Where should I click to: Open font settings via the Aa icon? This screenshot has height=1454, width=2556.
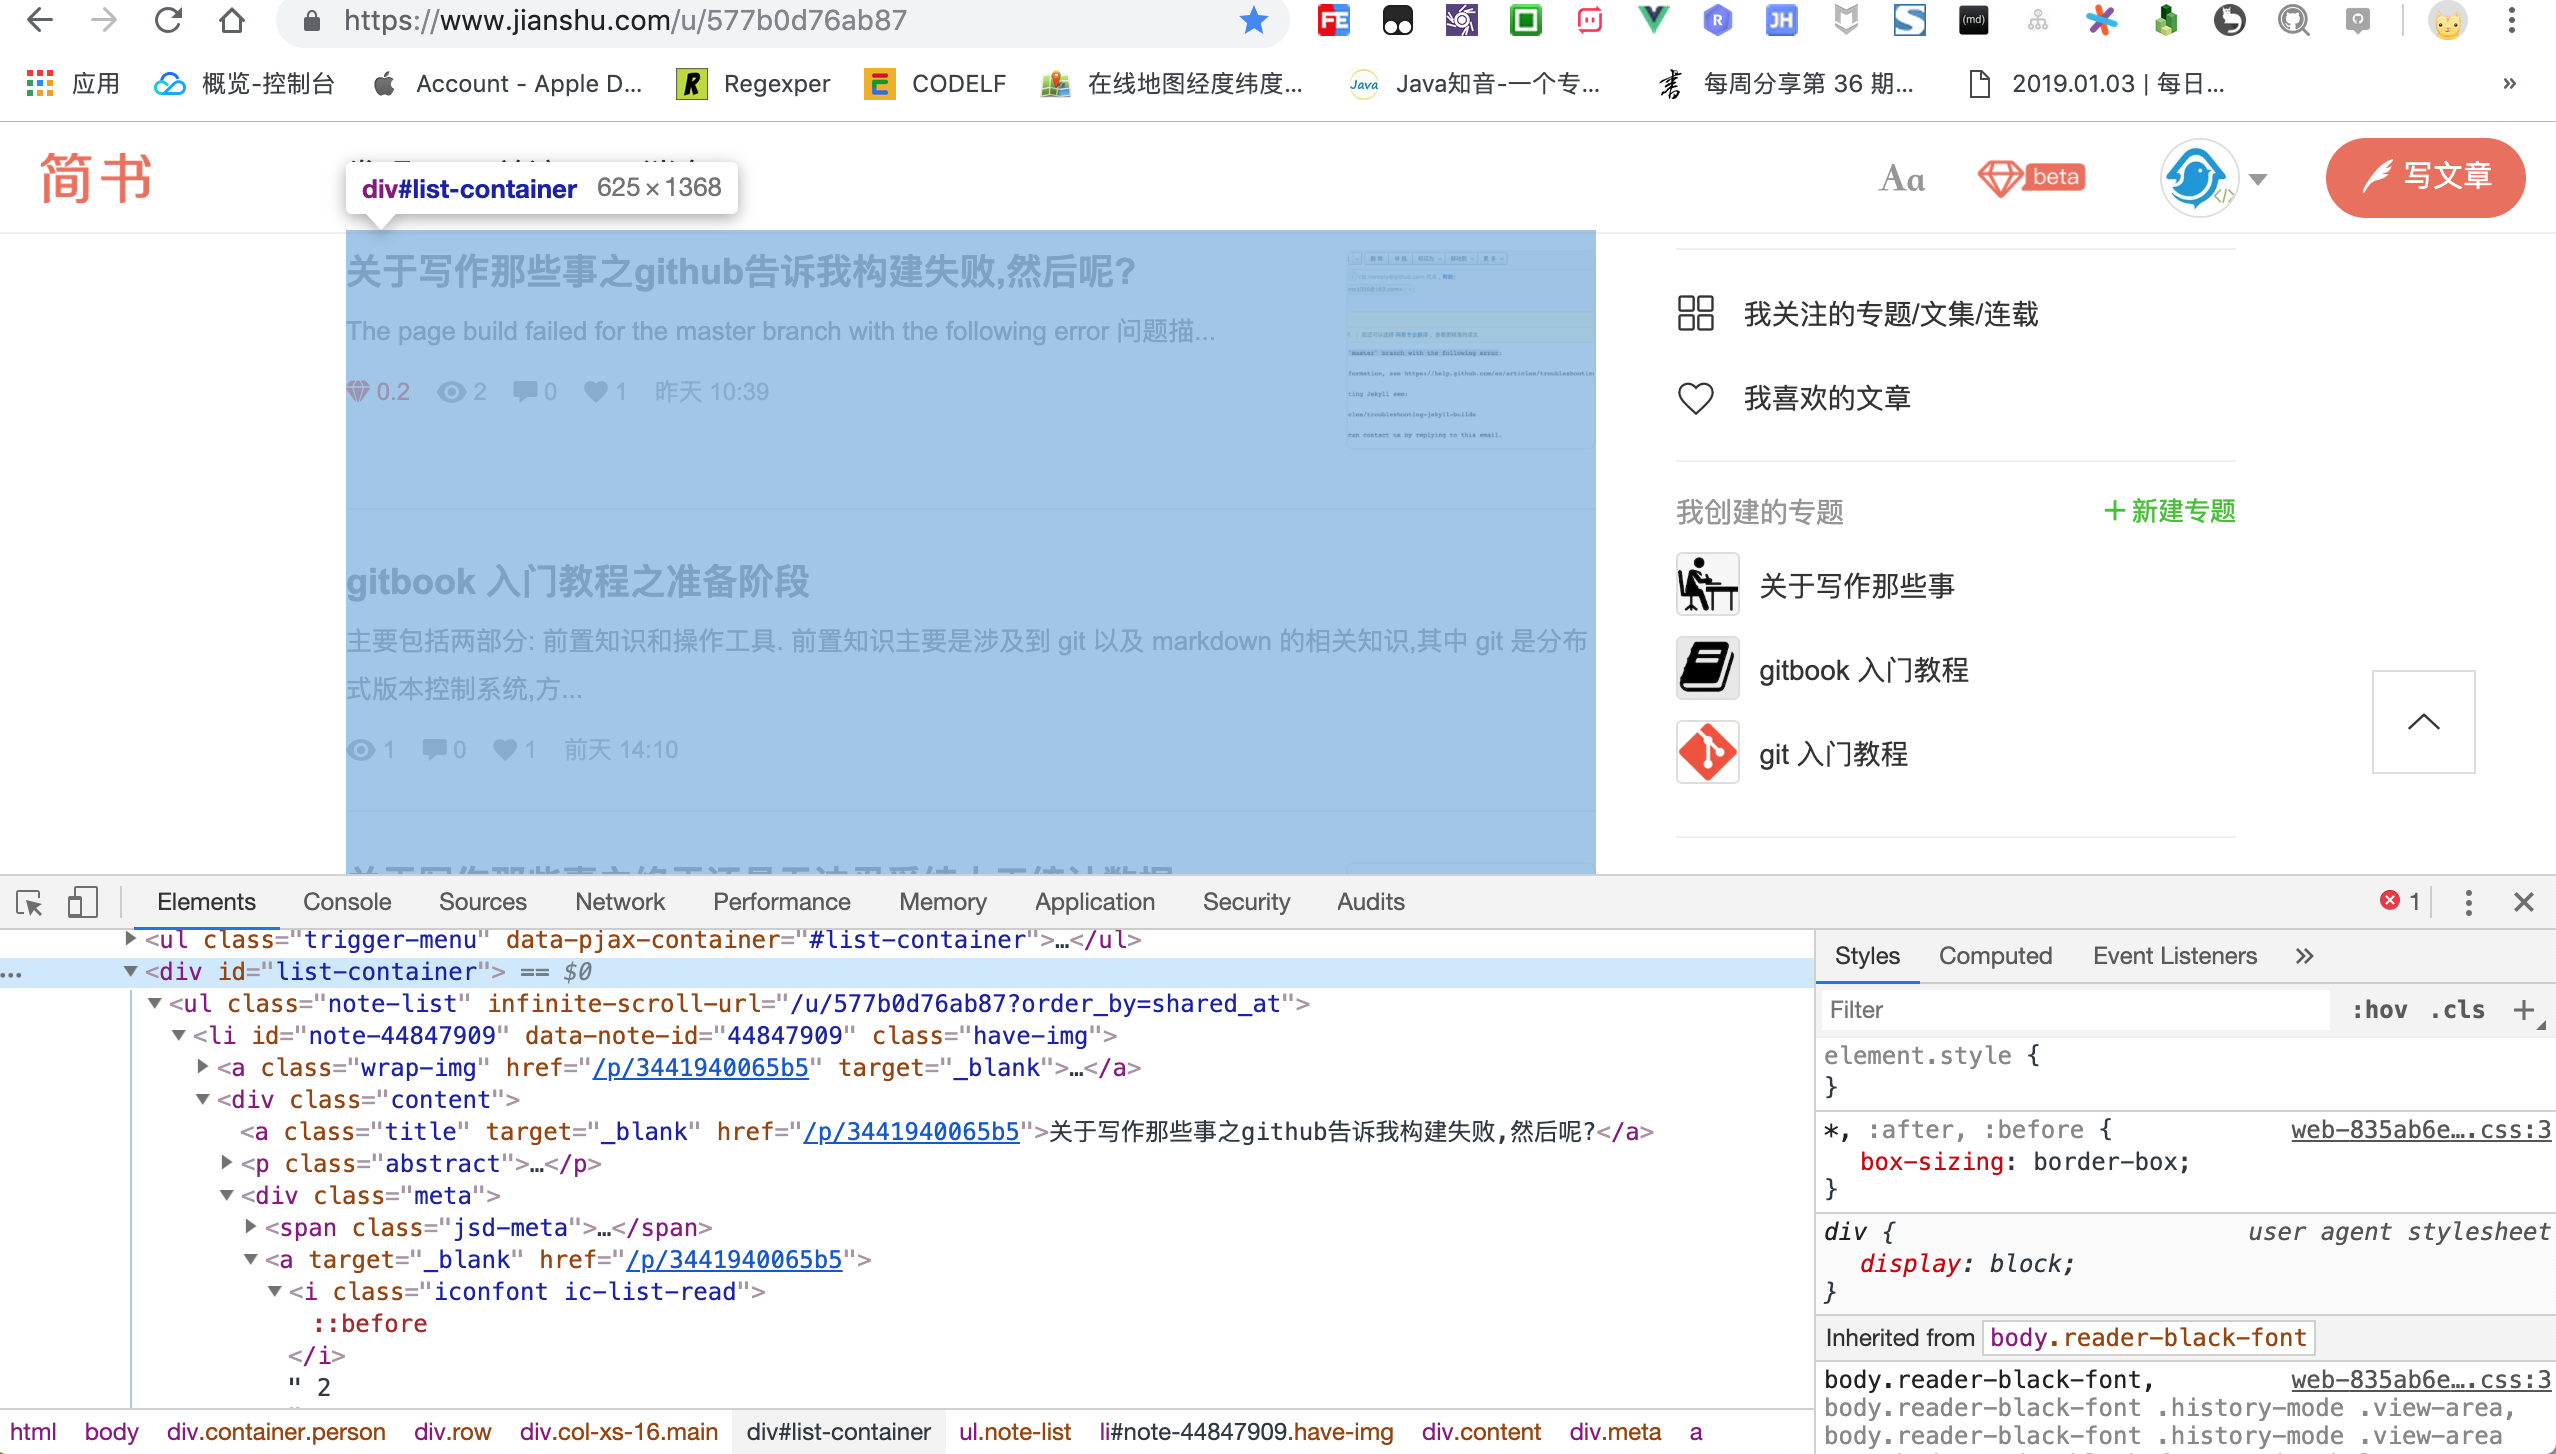point(1902,178)
